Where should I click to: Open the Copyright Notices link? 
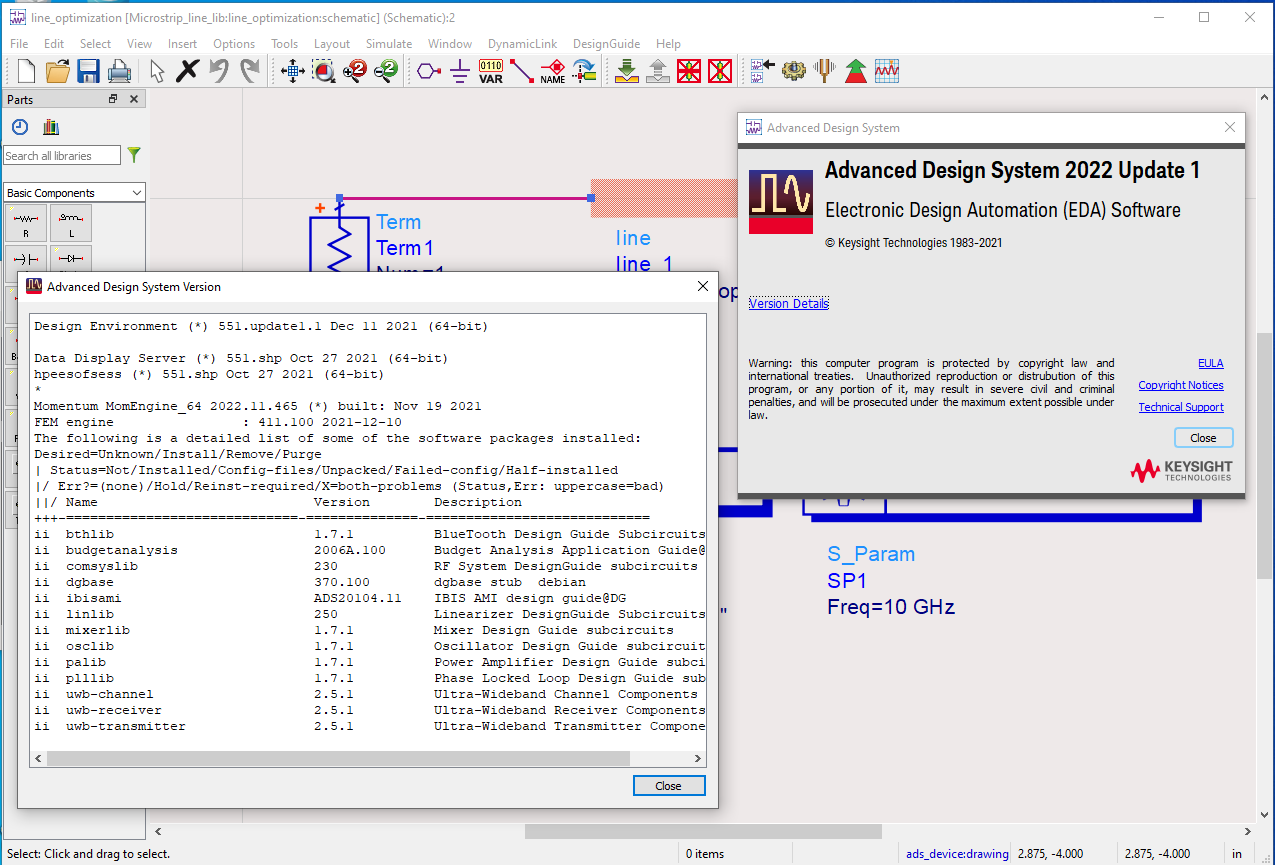[x=1181, y=385]
